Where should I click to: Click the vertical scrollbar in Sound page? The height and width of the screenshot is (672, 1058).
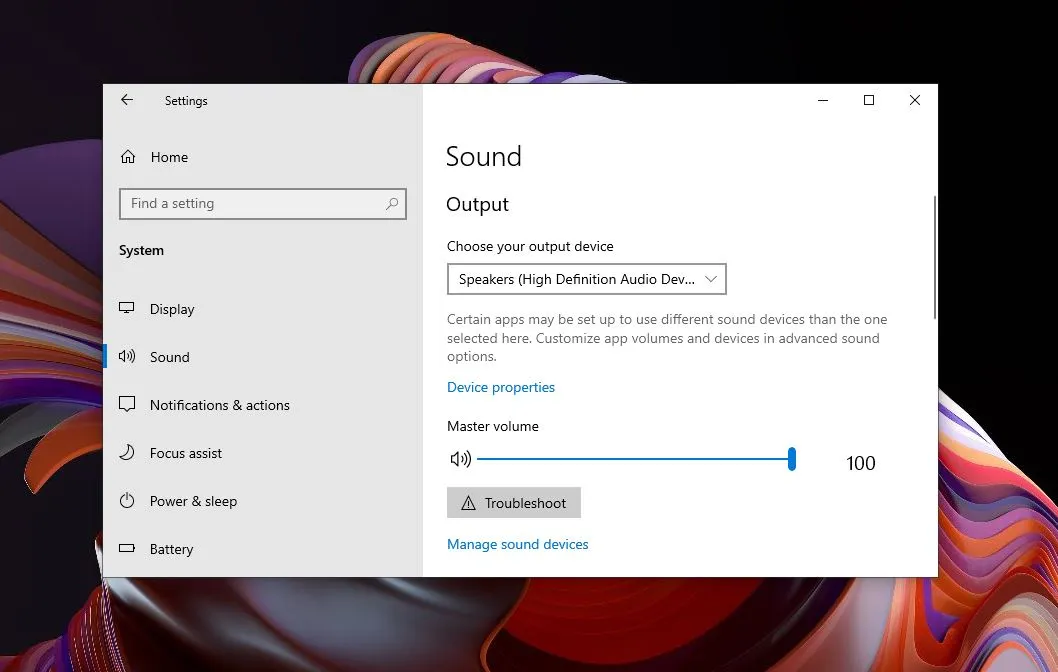[x=934, y=258]
